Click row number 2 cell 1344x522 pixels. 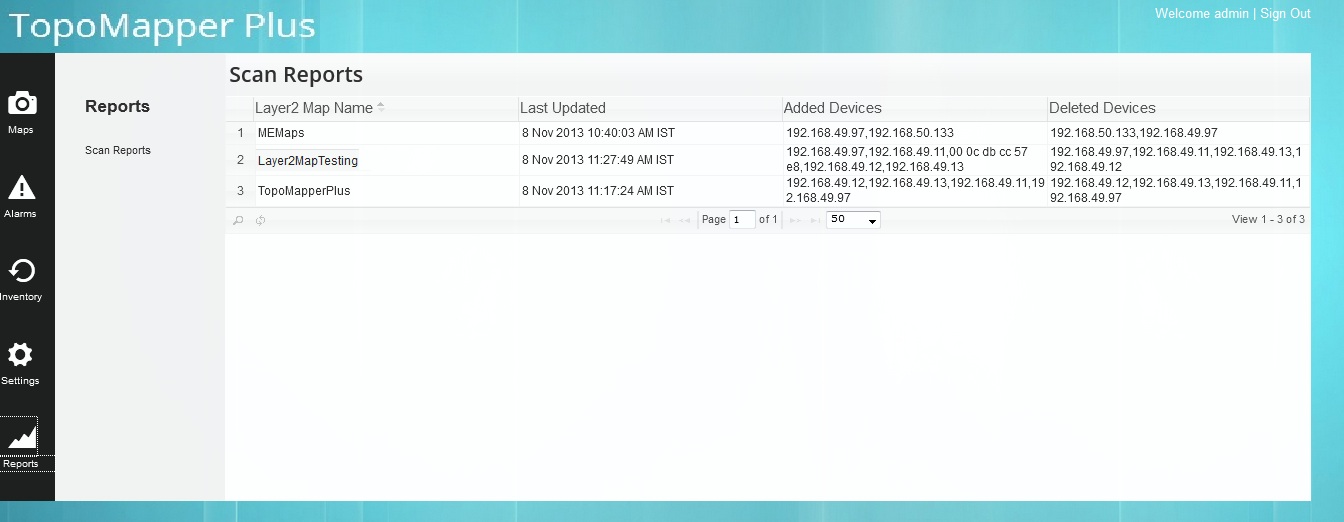(x=240, y=160)
